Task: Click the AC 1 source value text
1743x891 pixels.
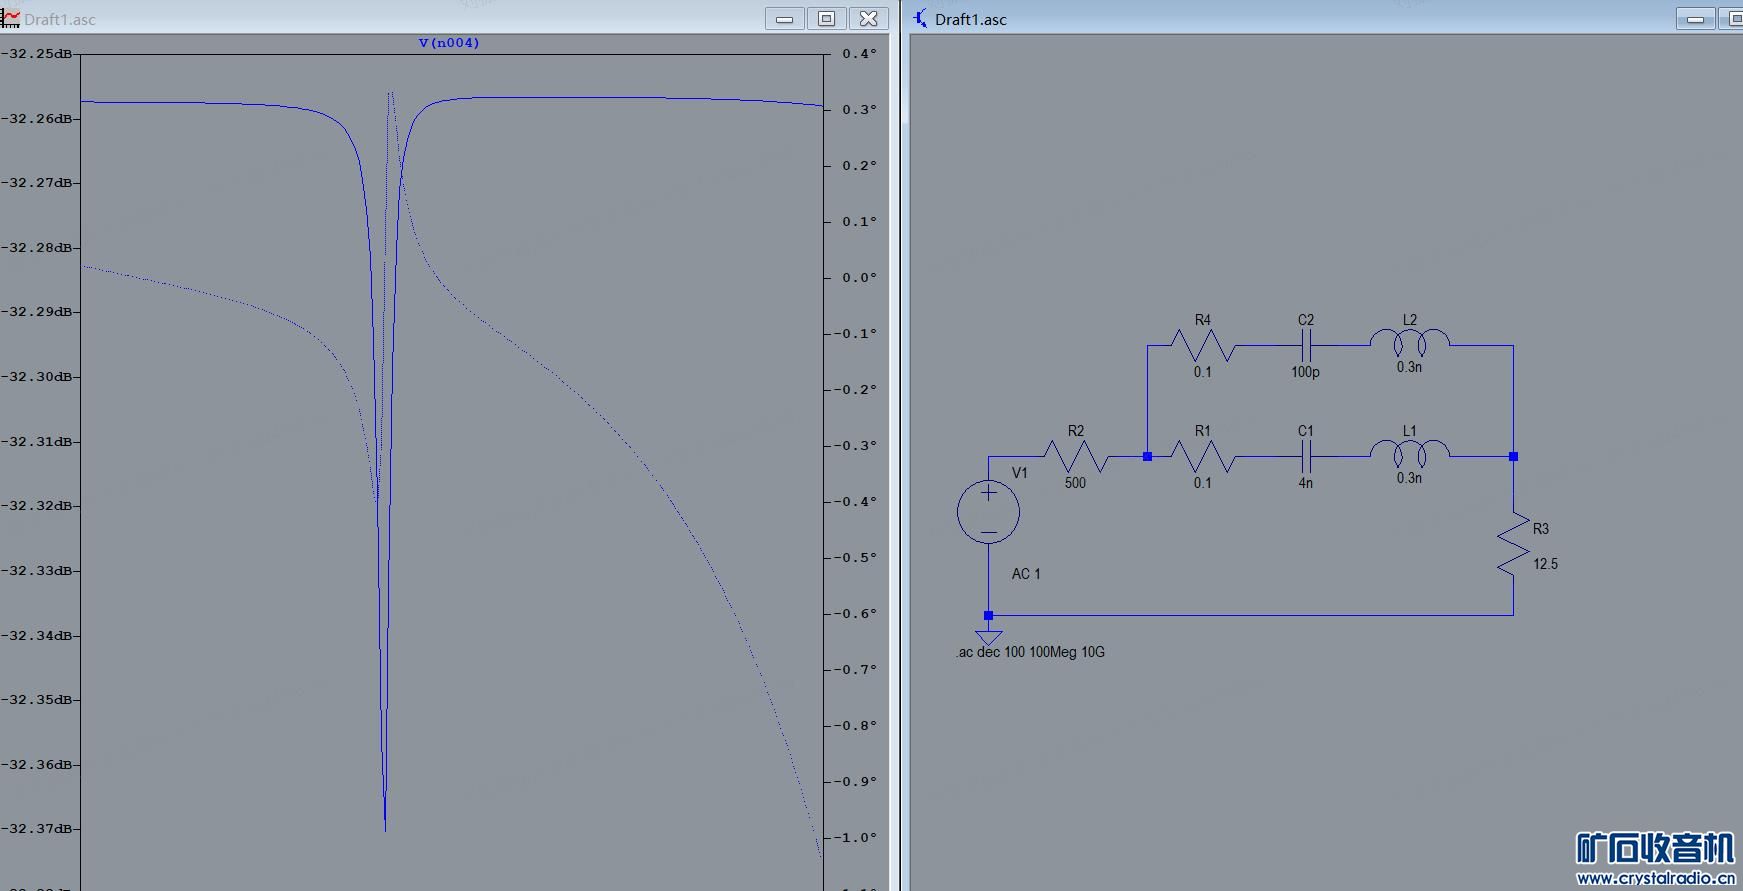Action: pyautogui.click(x=1026, y=574)
